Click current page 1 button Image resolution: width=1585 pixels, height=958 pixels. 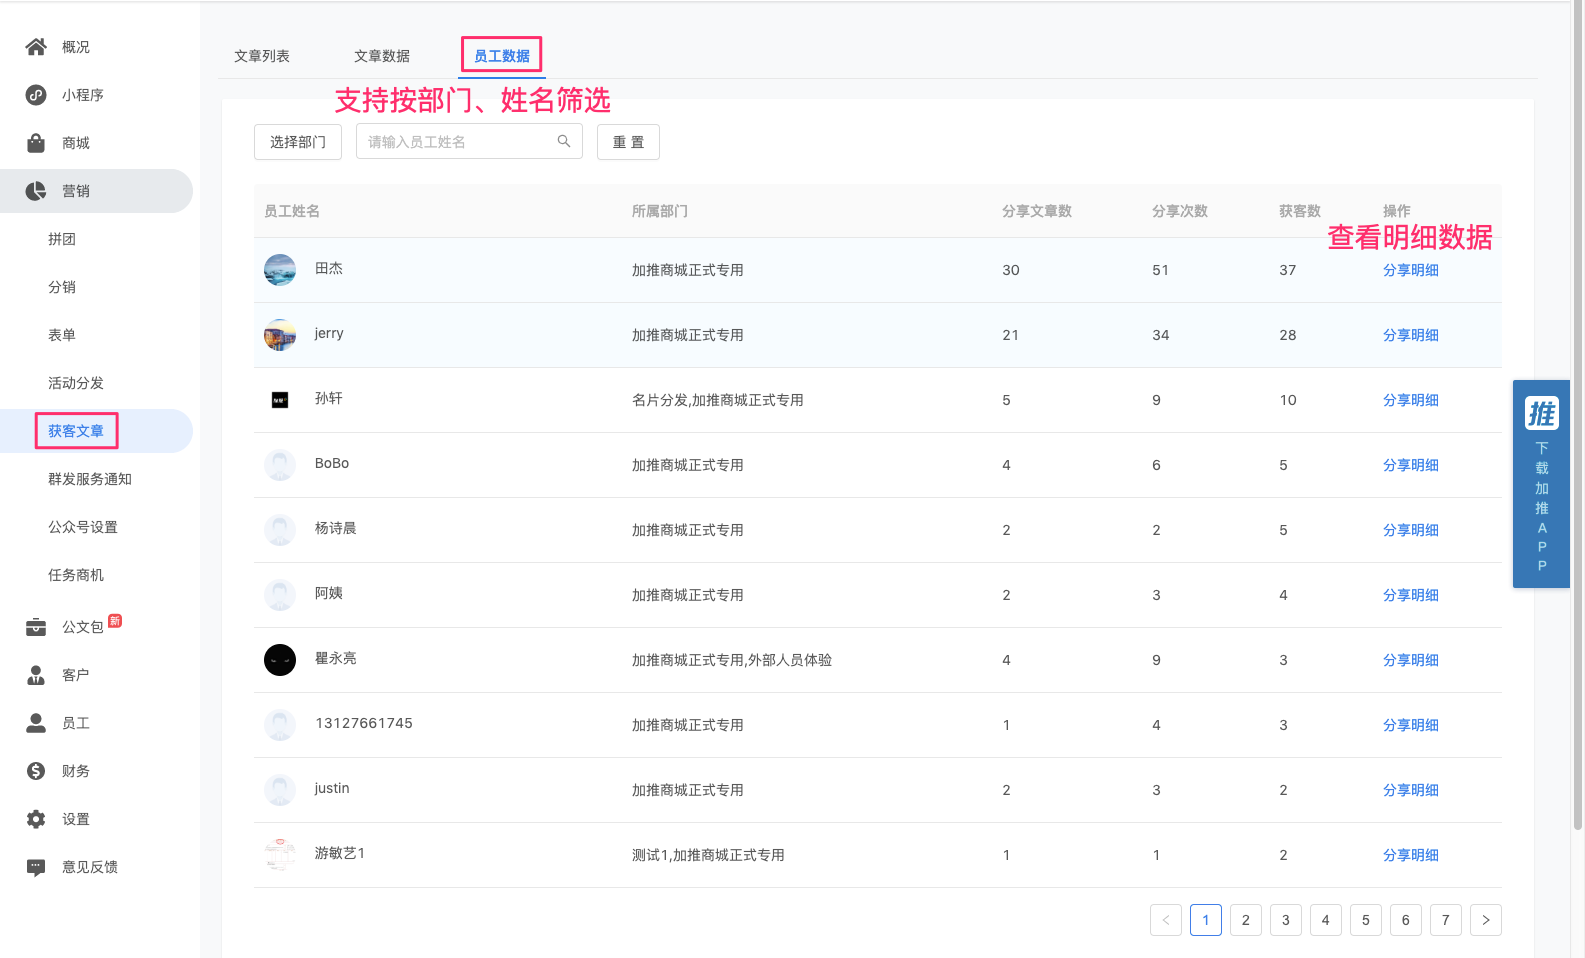1206,920
